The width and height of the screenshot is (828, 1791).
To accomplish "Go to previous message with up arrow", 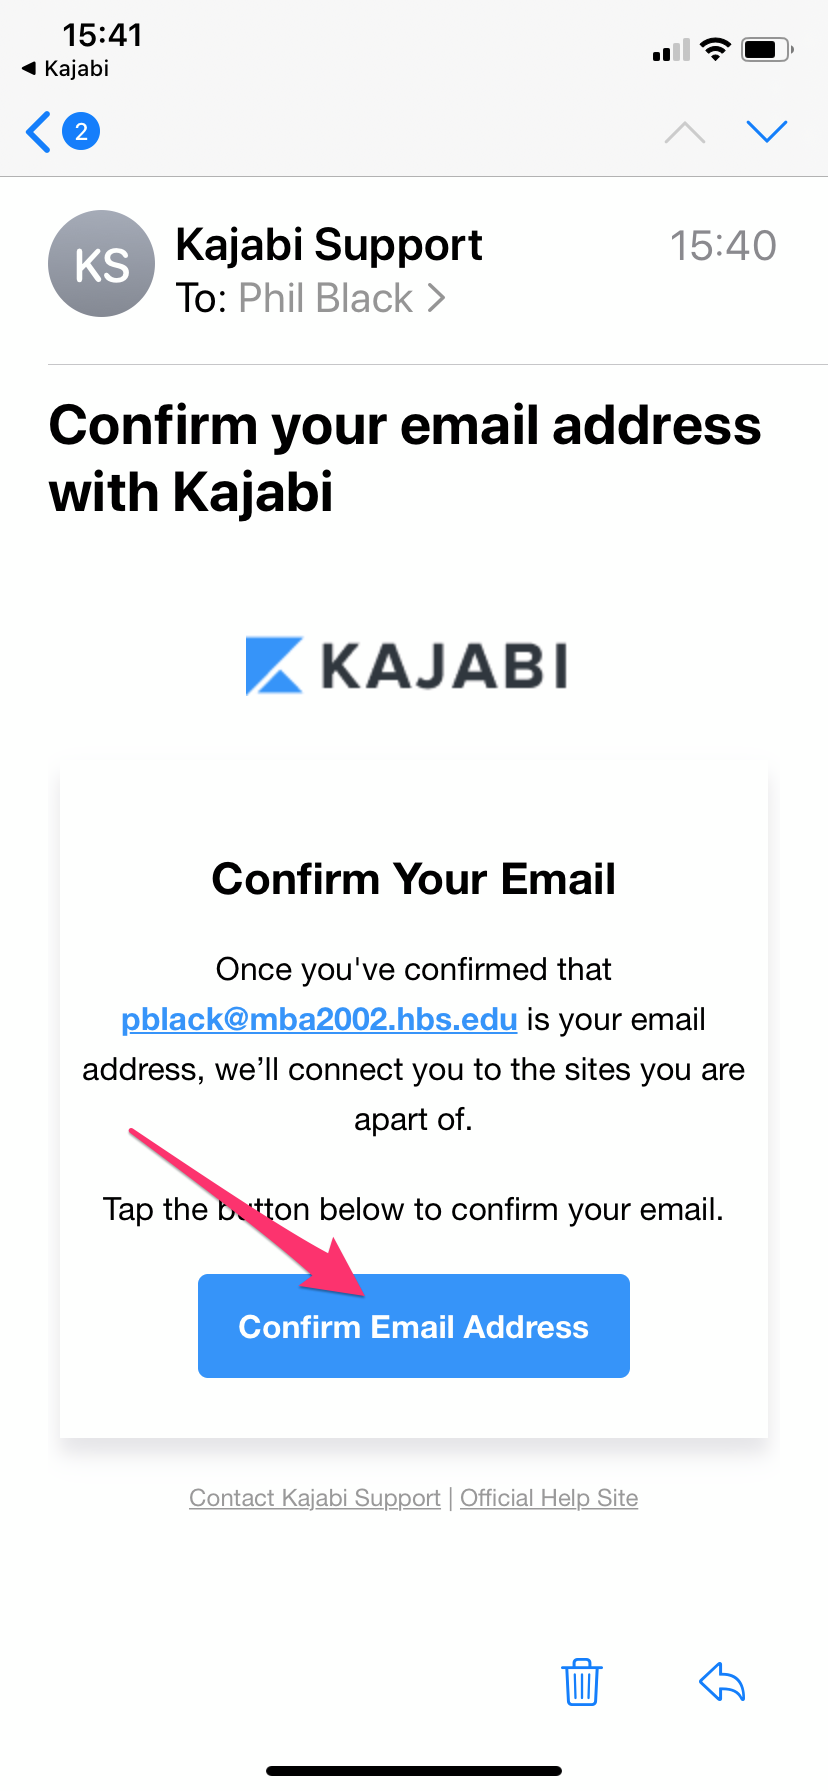I will click(x=685, y=132).
